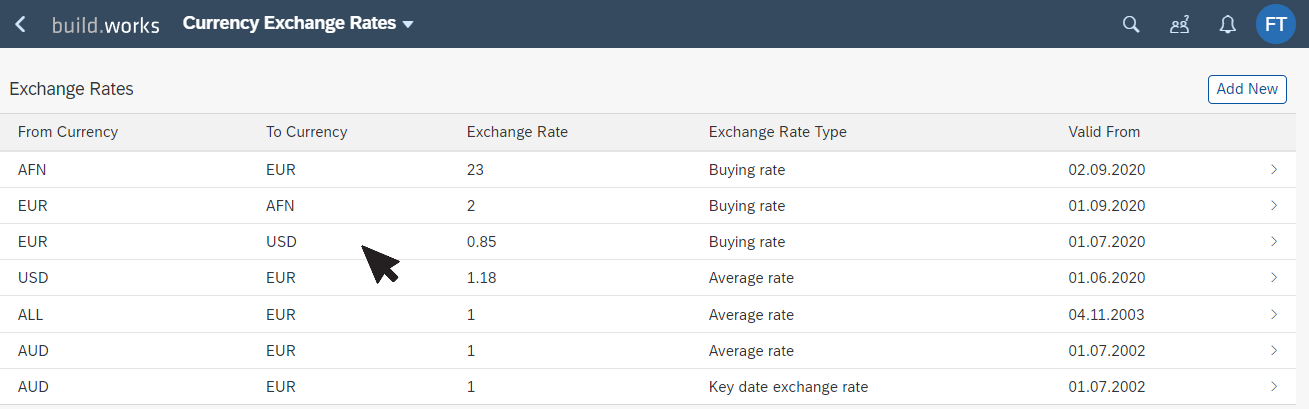Screen dimensions: 1309x409
Task: Click the Add New button
Action: [x=1247, y=89]
